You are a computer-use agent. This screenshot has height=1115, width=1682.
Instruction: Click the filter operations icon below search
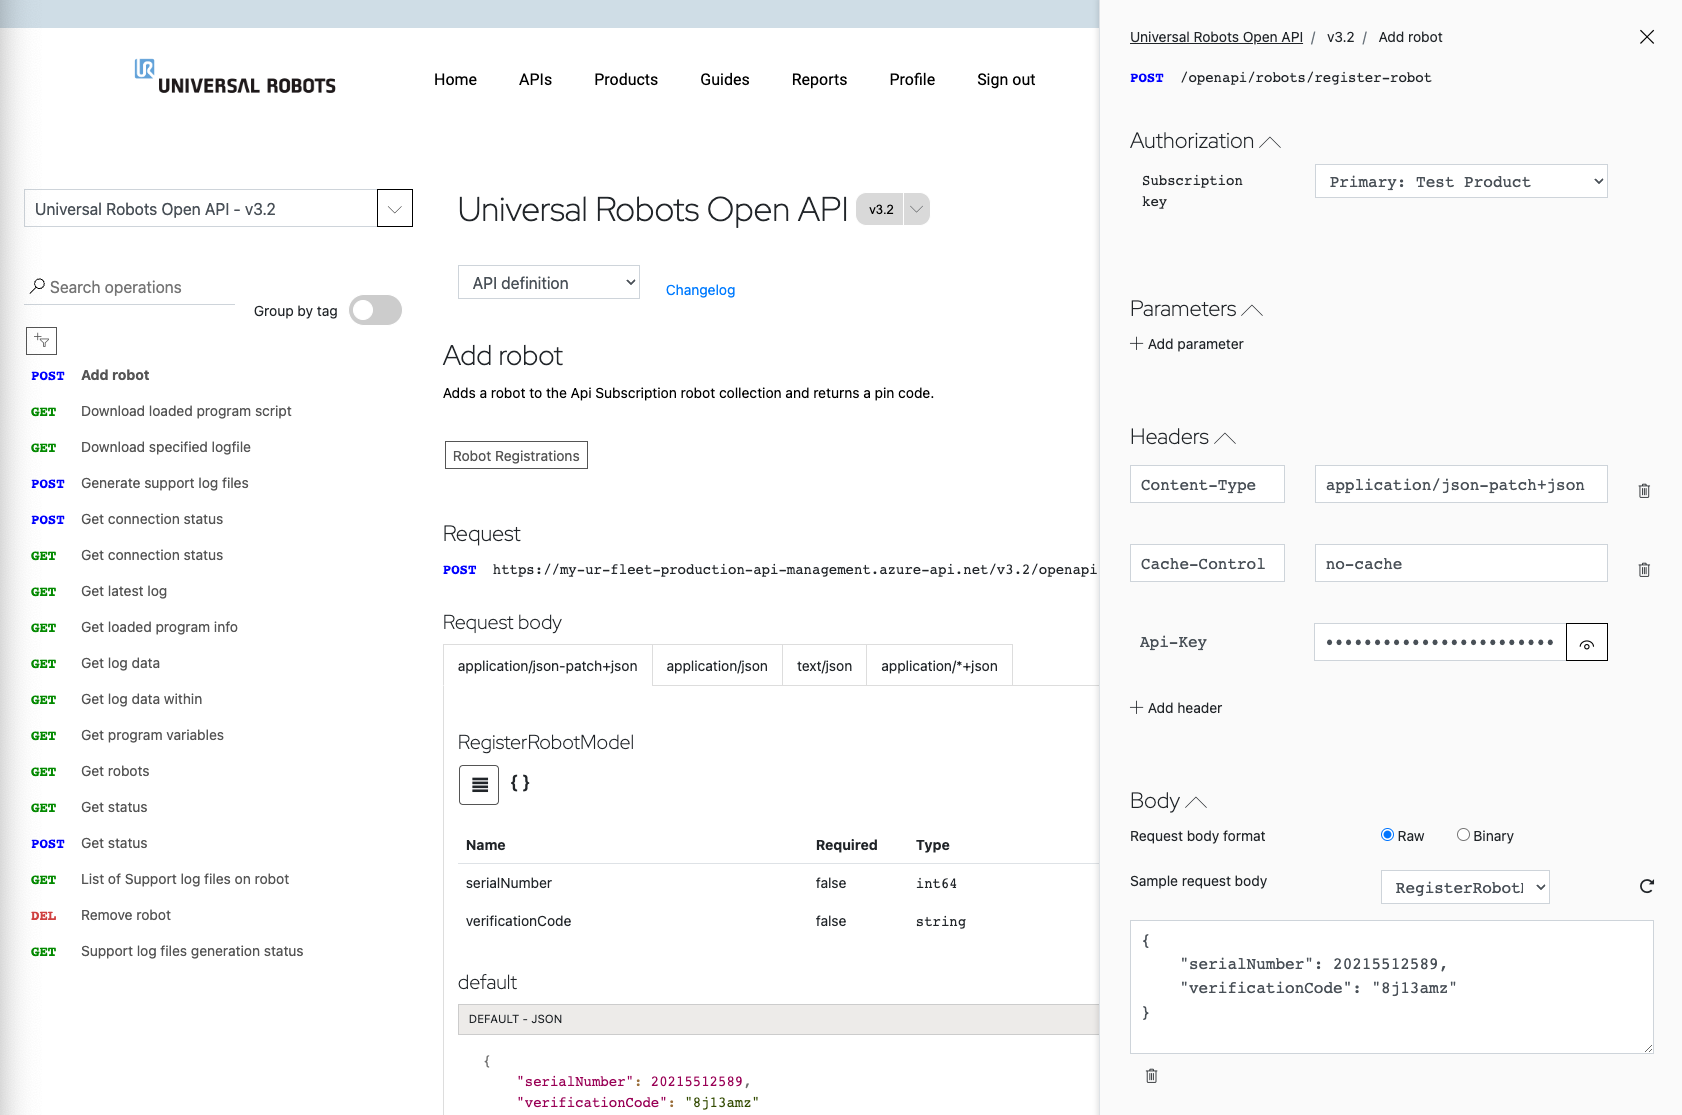coord(41,341)
